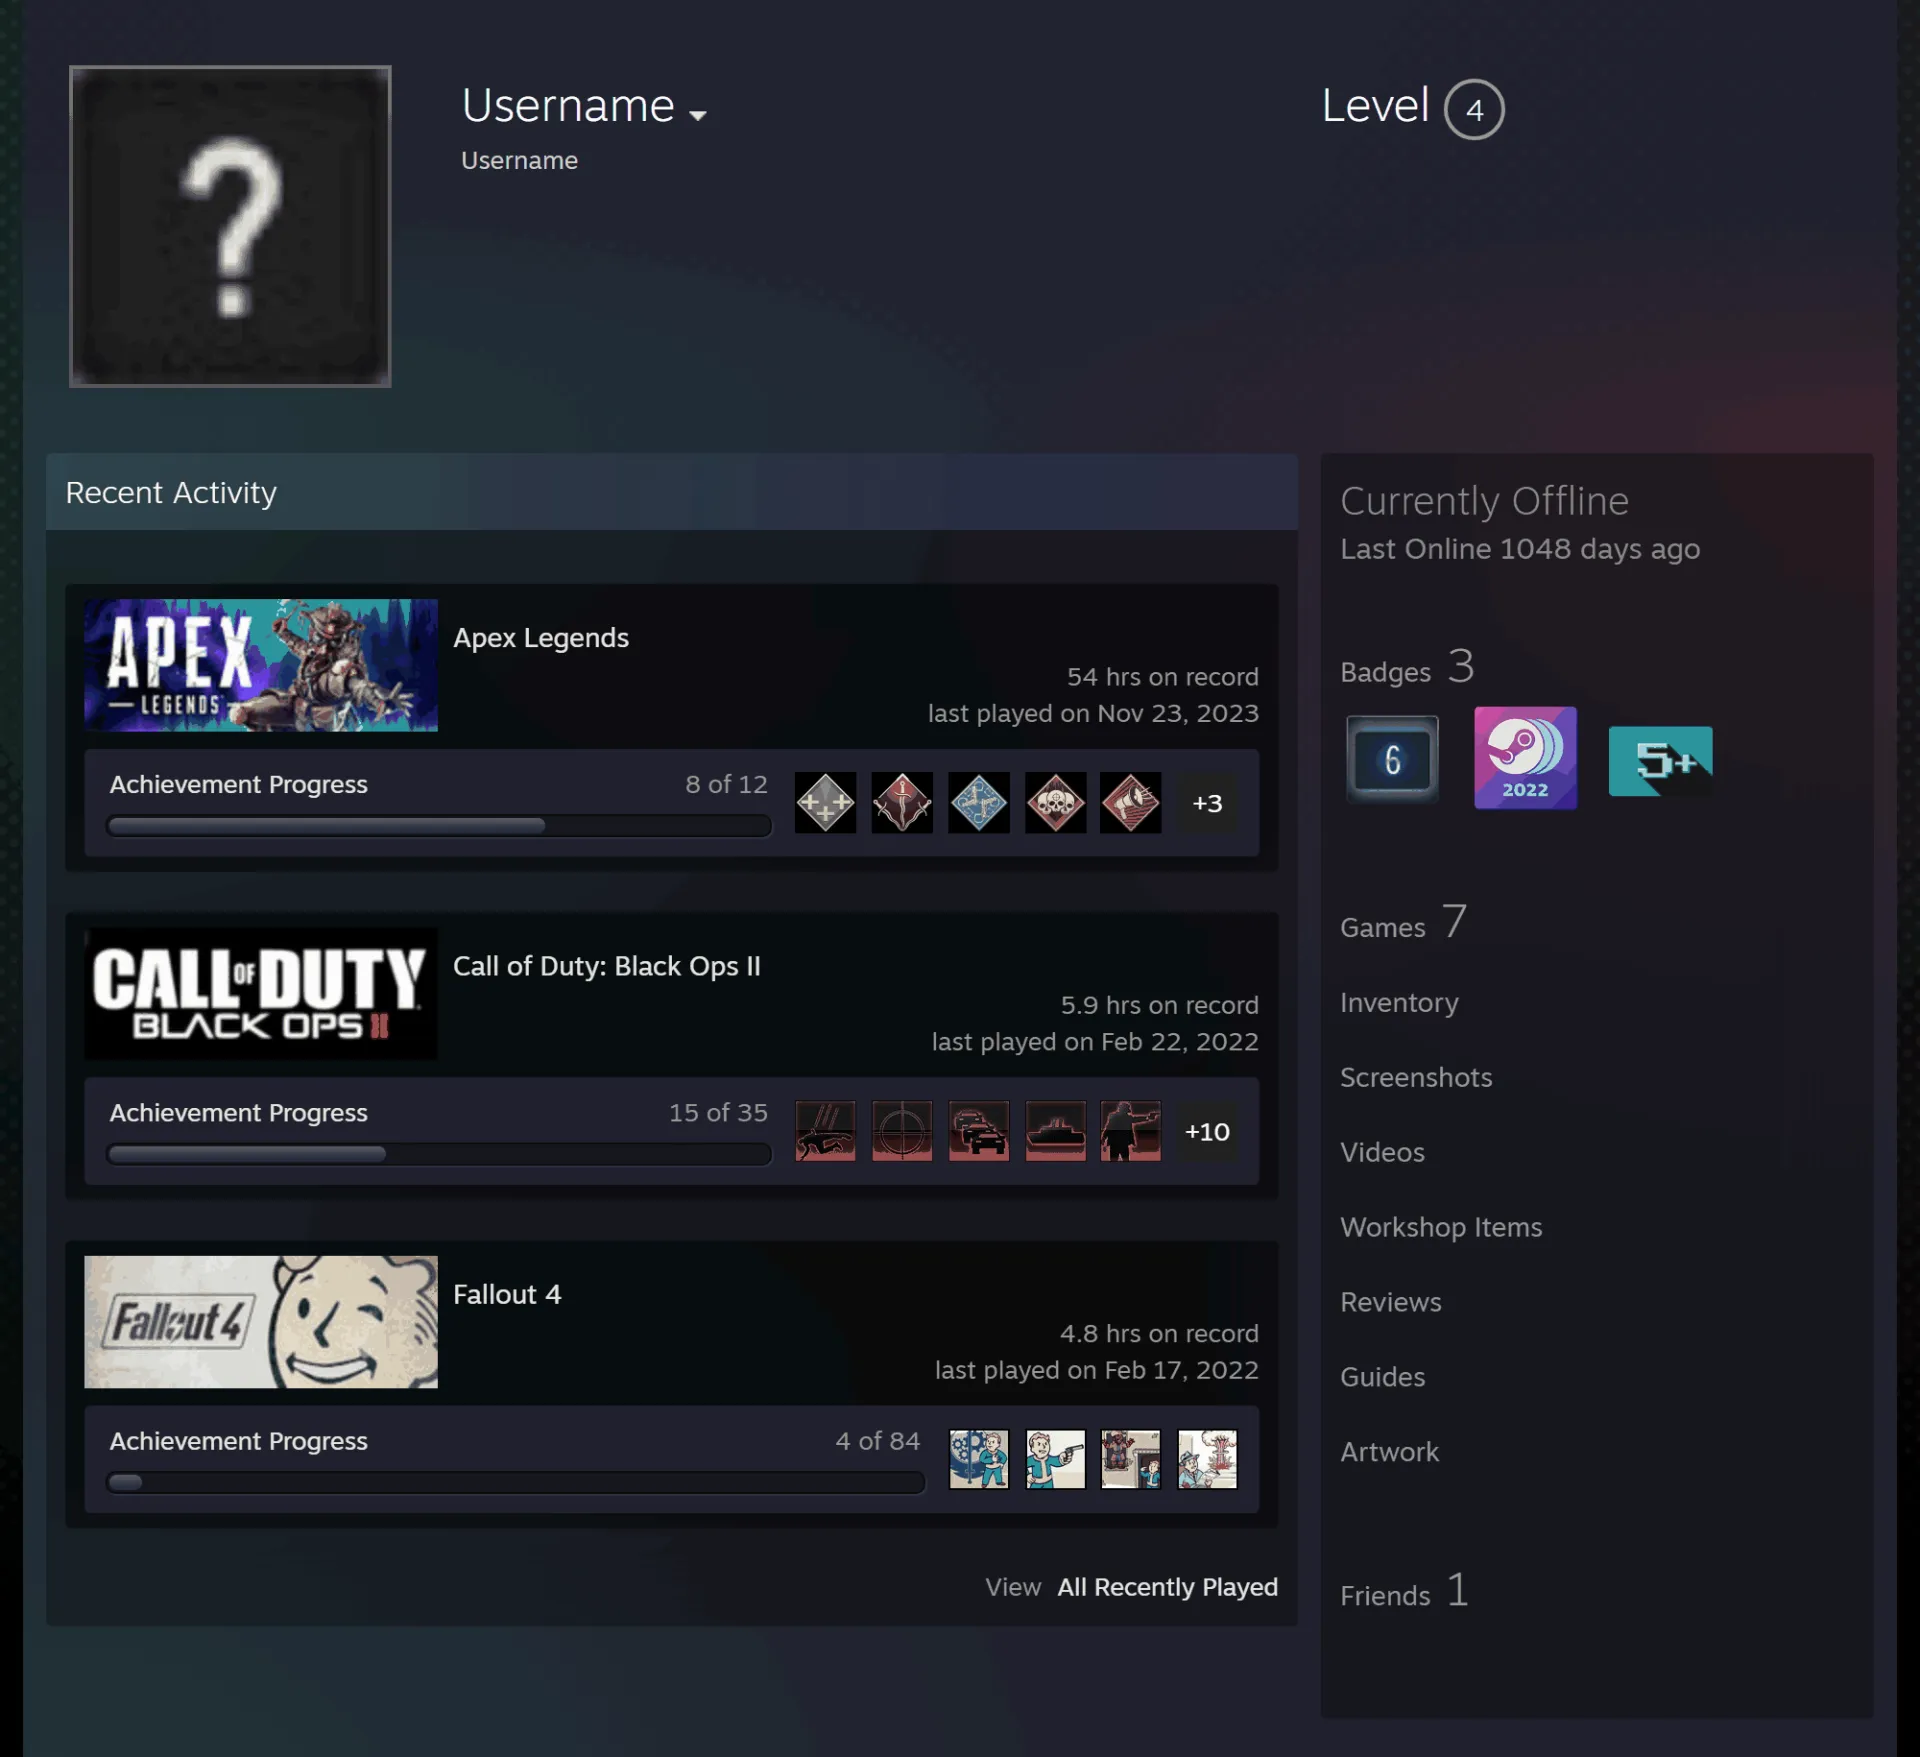Click the blue crossed Apex Legends achievement icon
This screenshot has height=1757, width=1920.
point(978,802)
